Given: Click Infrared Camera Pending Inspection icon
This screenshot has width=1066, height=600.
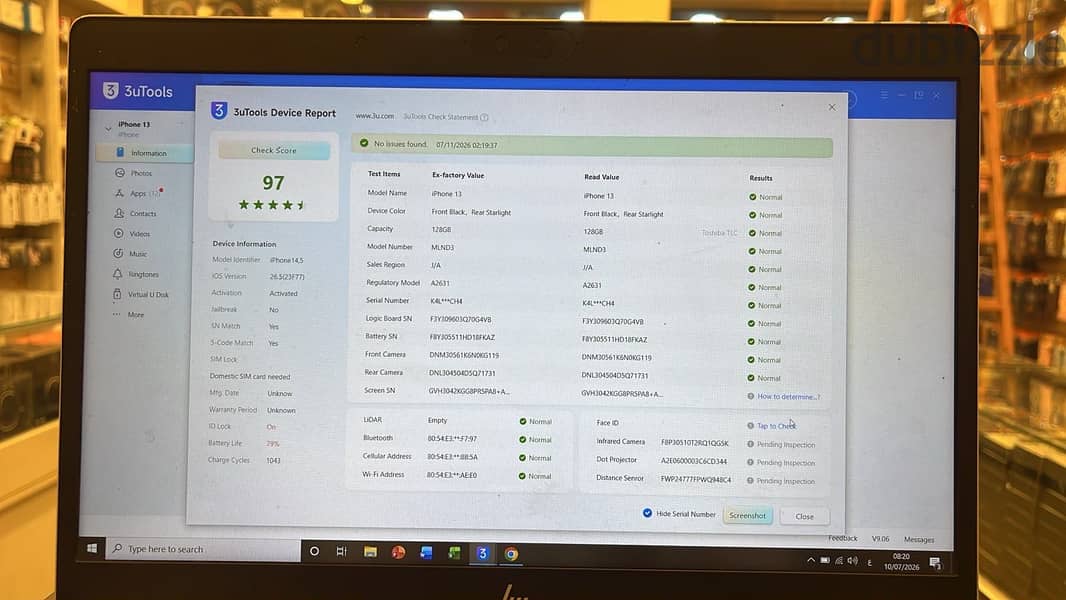Looking at the screenshot, I should point(751,444).
